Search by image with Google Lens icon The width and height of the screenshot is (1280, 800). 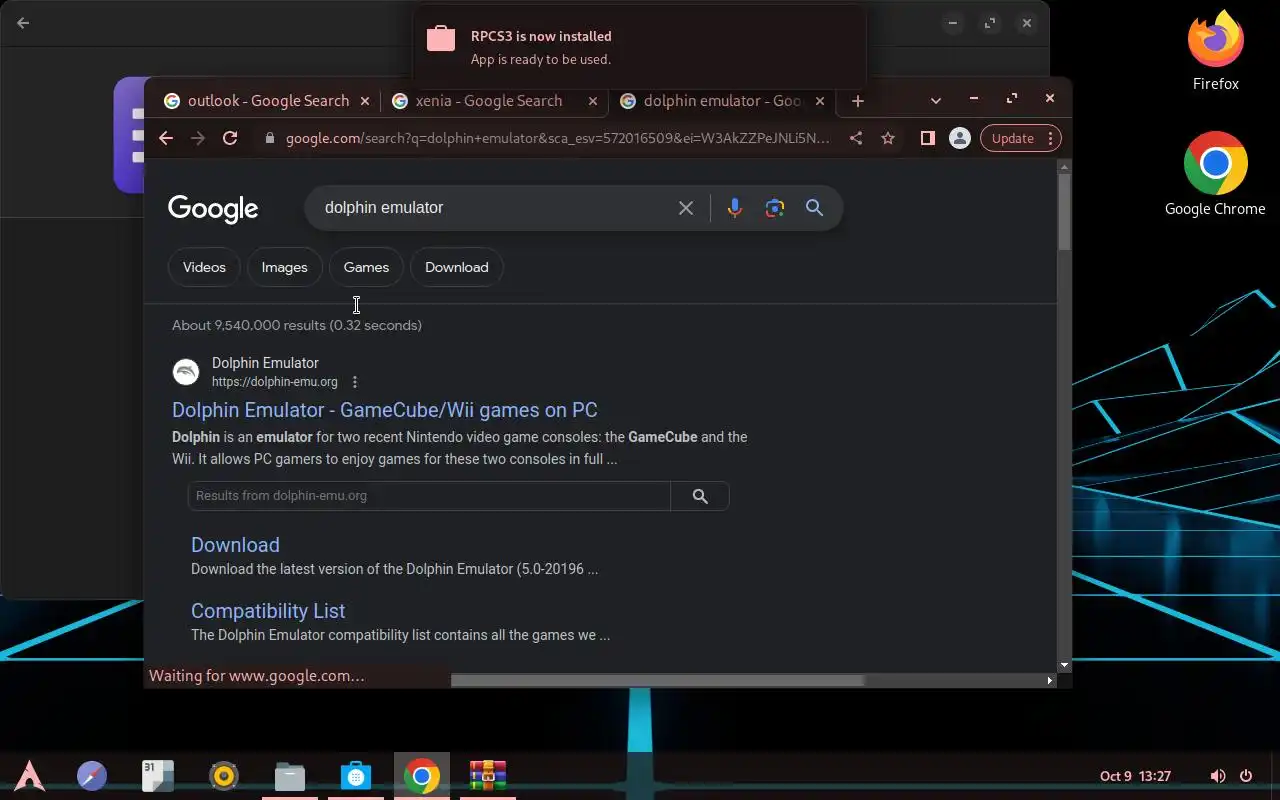775,208
